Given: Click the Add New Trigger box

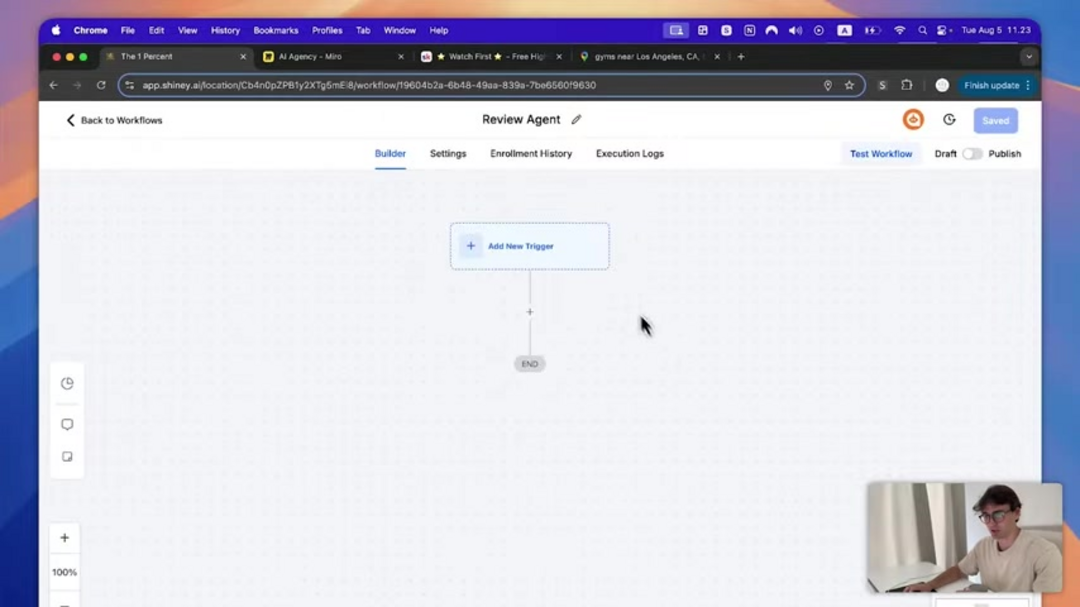Looking at the screenshot, I should (530, 246).
